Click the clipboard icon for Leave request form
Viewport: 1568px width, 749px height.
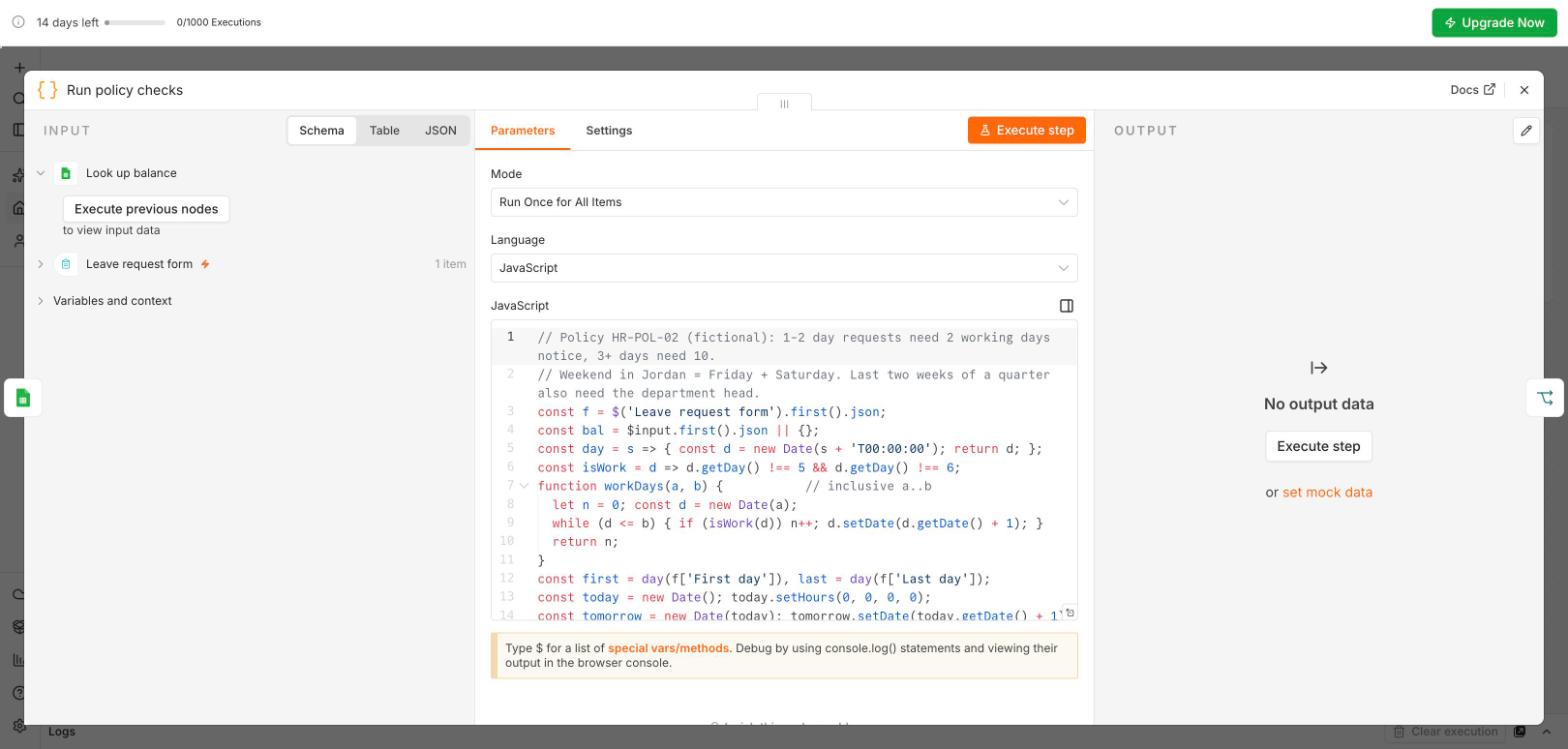tap(65, 264)
